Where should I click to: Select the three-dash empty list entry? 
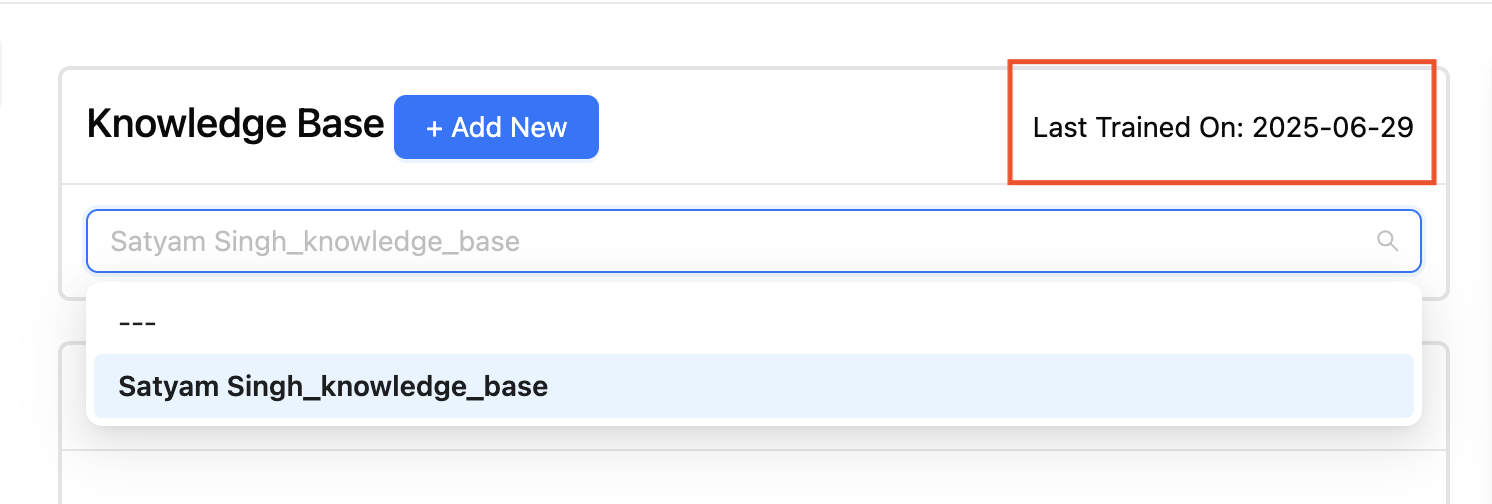pos(754,322)
